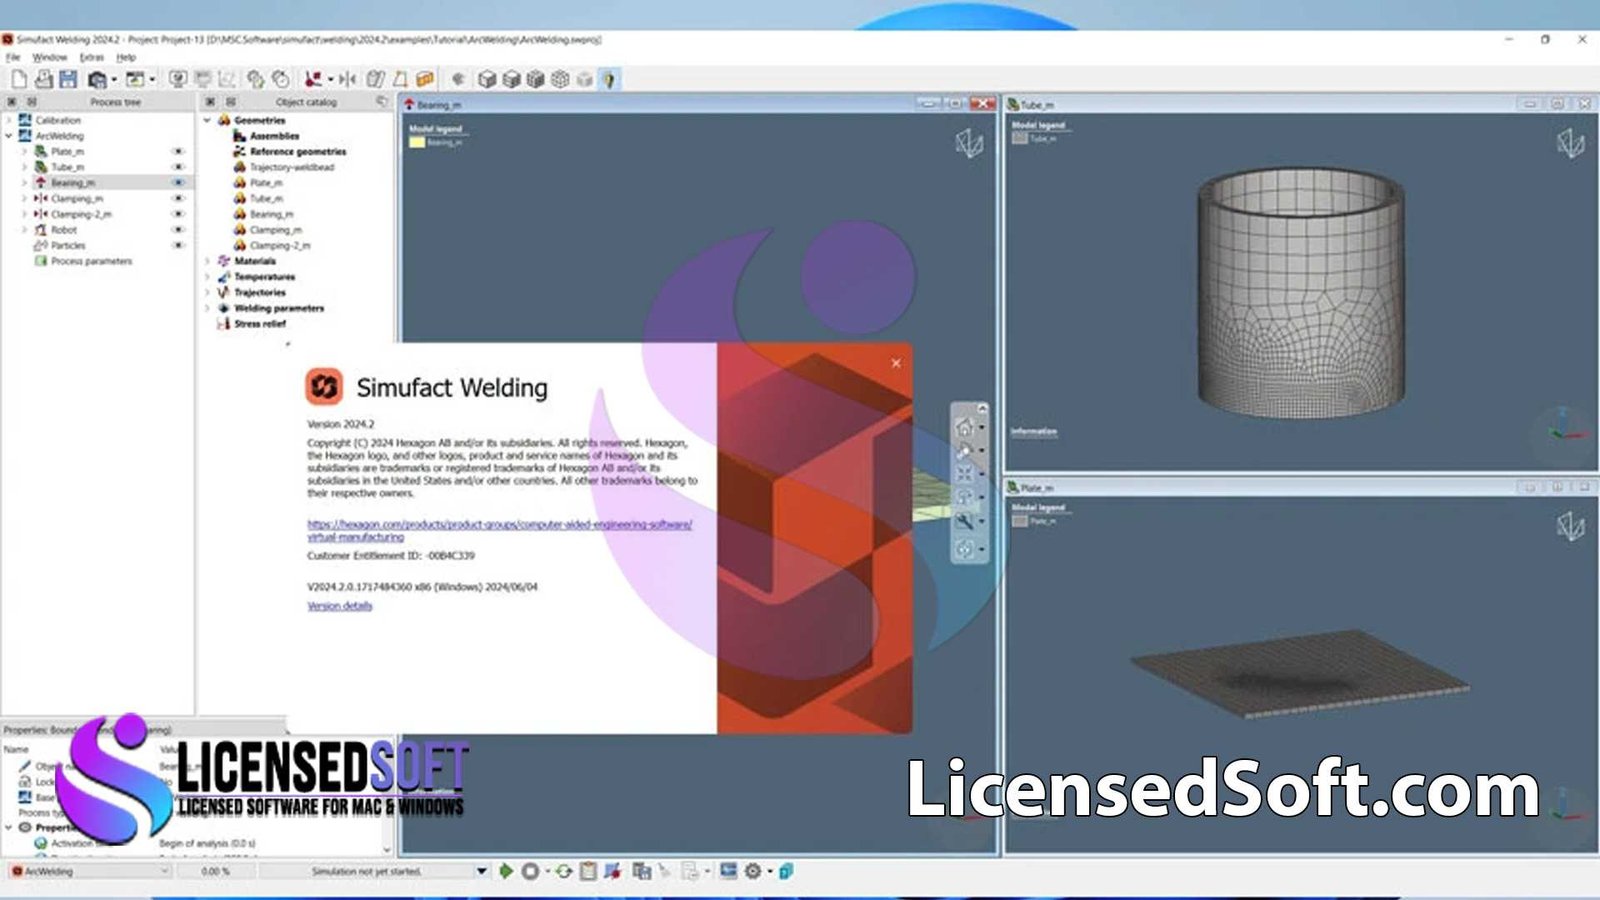Click the orange box icon in toolbar
The image size is (1600, 900).
pyautogui.click(x=425, y=79)
